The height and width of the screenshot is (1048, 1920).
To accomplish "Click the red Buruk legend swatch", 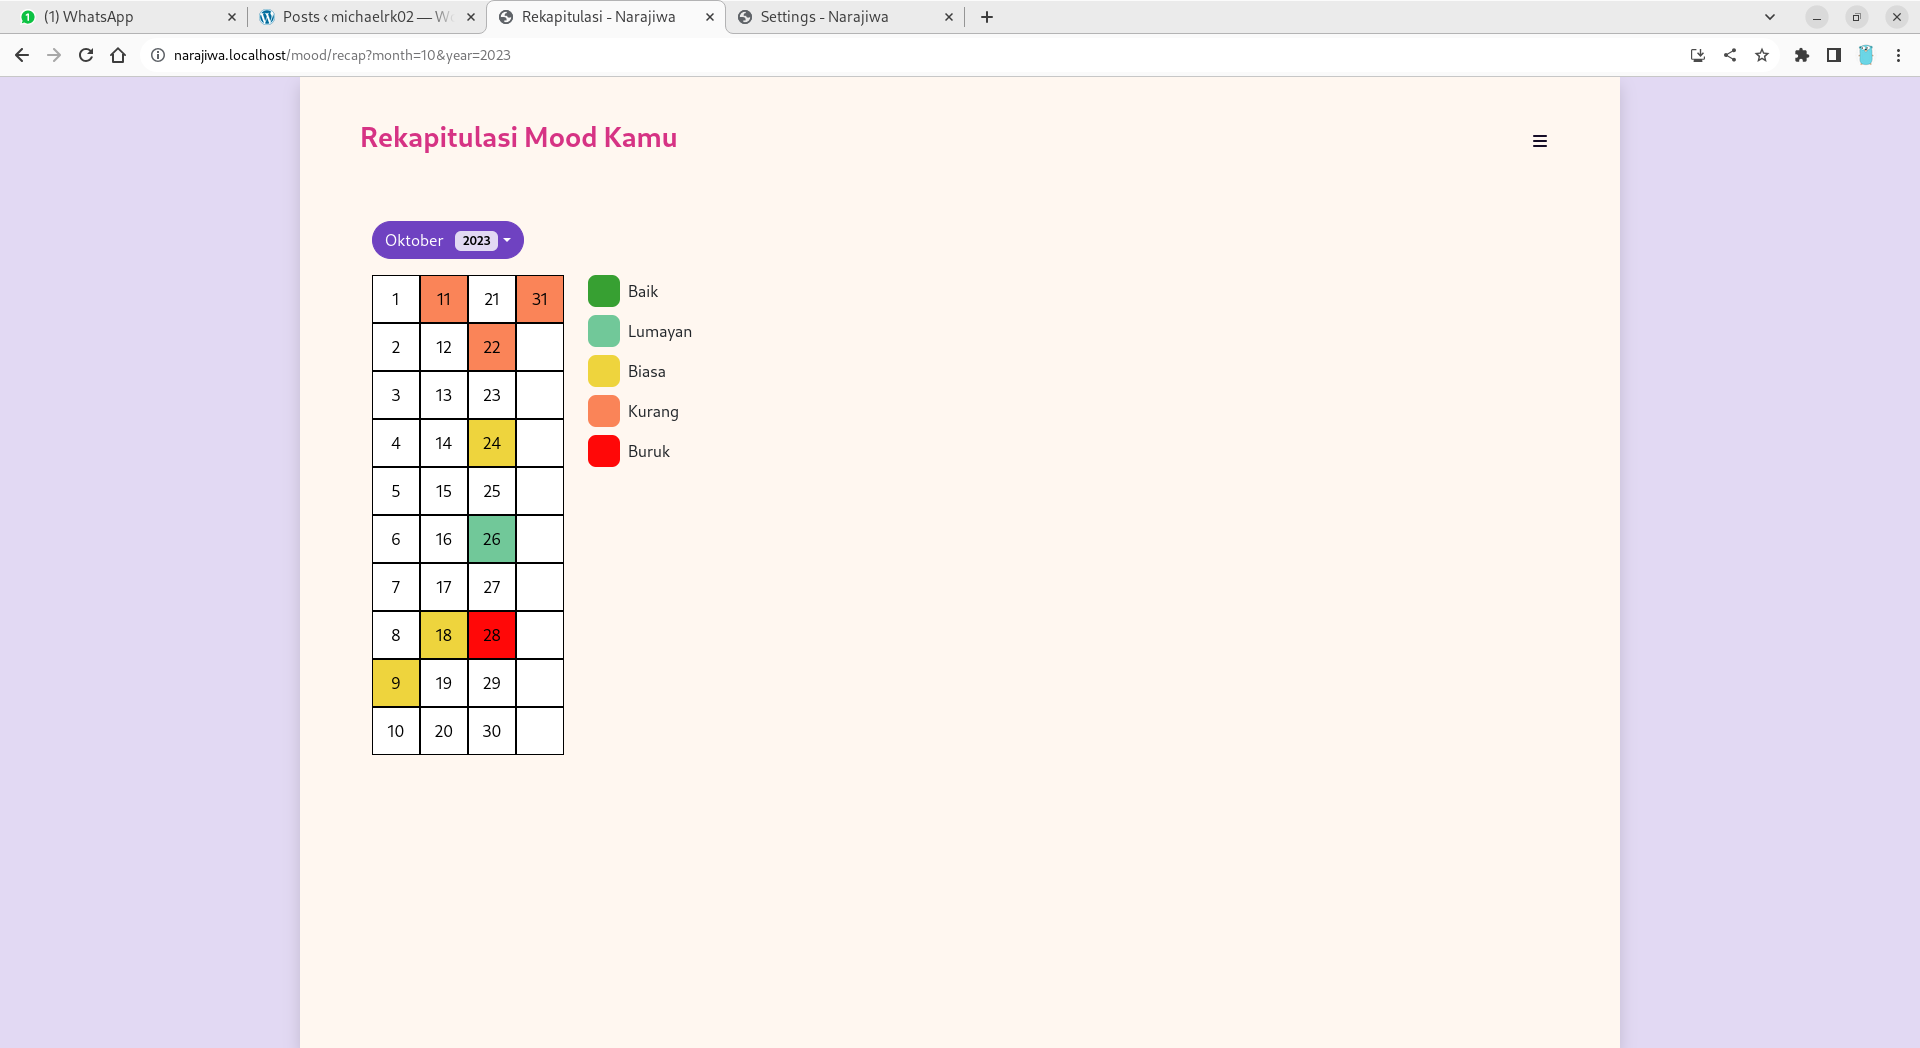I will [x=604, y=451].
